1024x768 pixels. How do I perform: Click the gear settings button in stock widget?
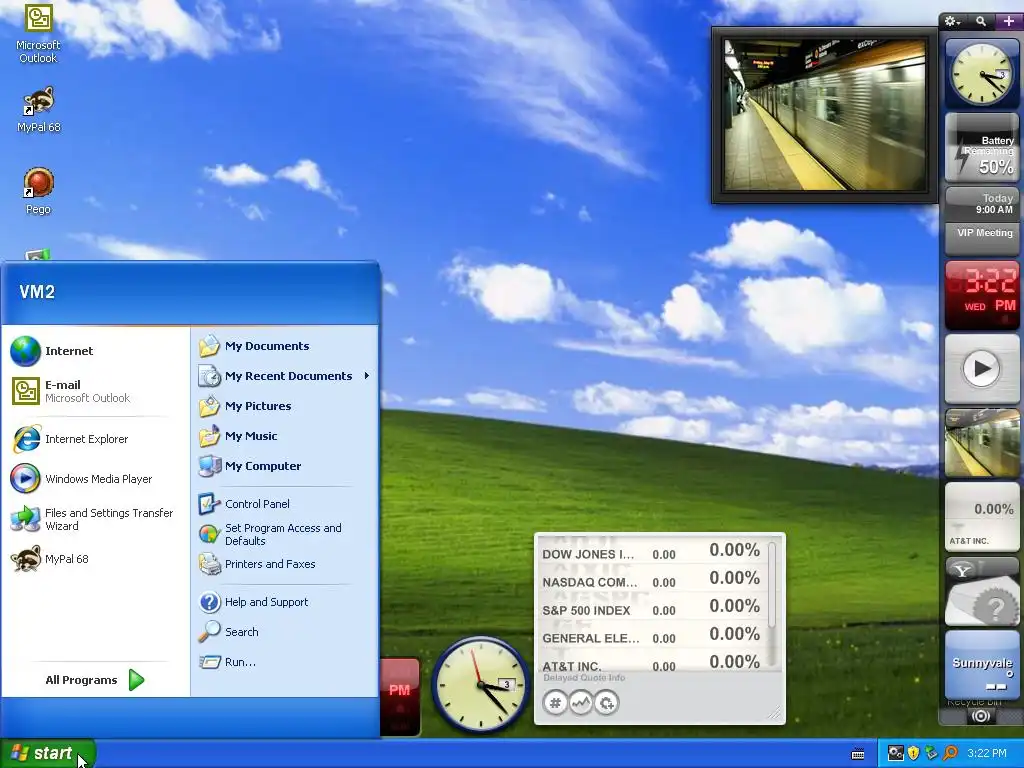pos(606,703)
